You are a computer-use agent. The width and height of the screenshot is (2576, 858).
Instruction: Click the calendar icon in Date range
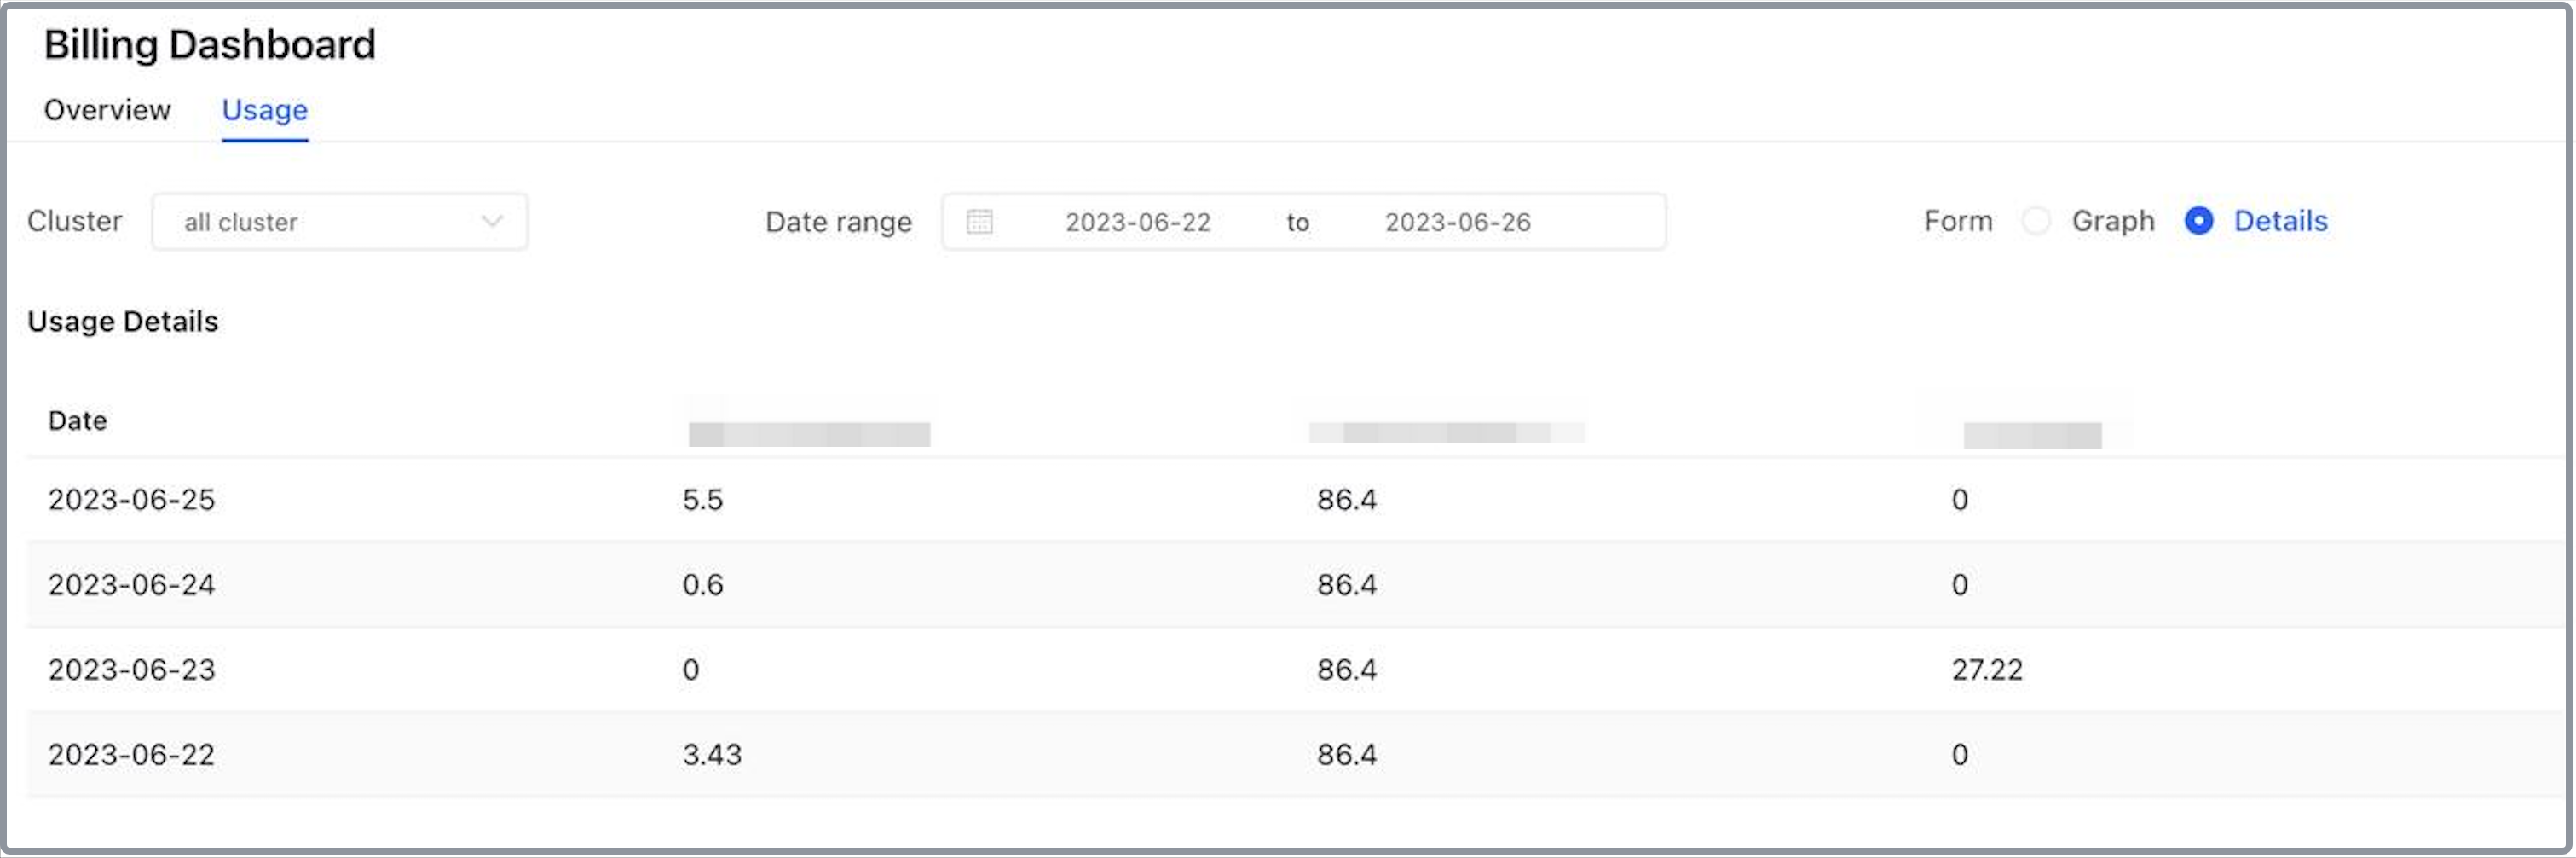point(979,221)
